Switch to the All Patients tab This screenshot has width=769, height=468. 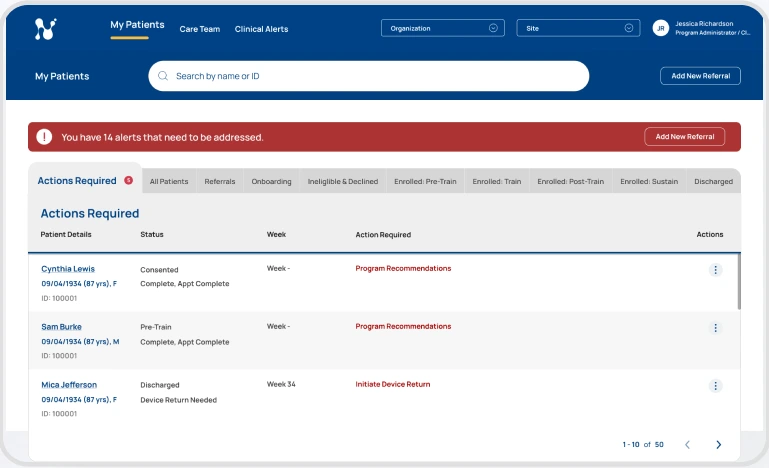pos(169,181)
